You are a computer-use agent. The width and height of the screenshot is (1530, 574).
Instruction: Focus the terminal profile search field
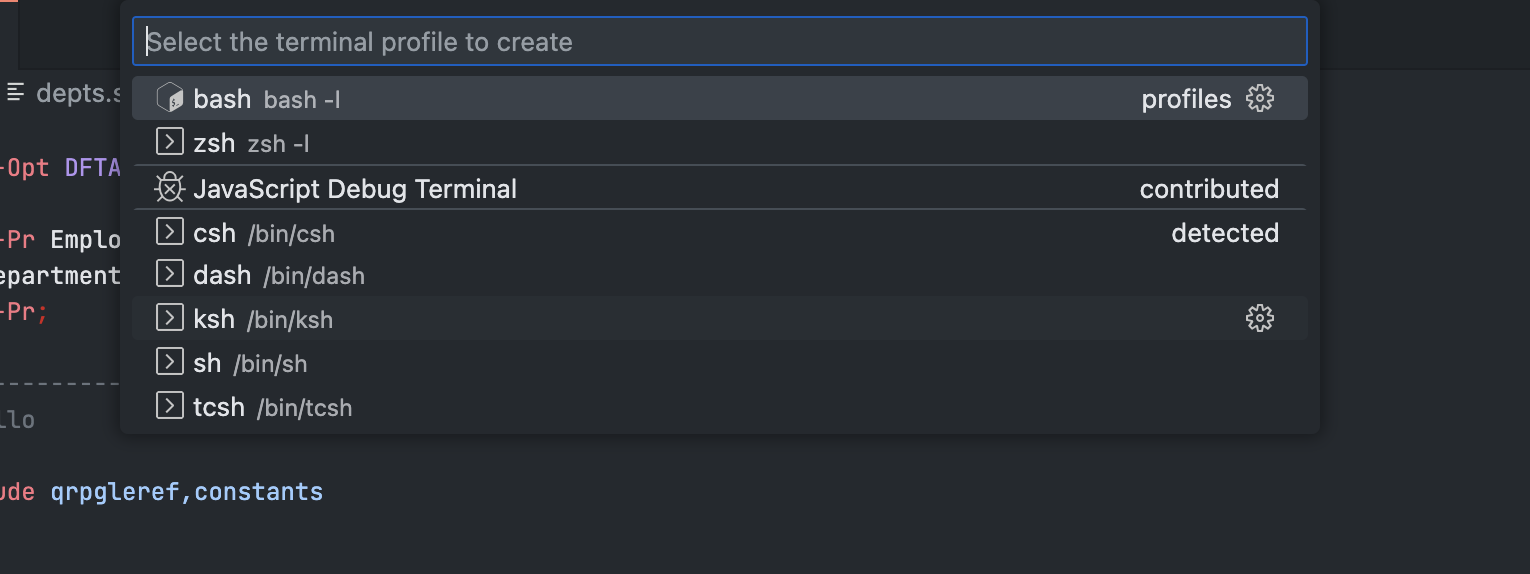tap(720, 41)
